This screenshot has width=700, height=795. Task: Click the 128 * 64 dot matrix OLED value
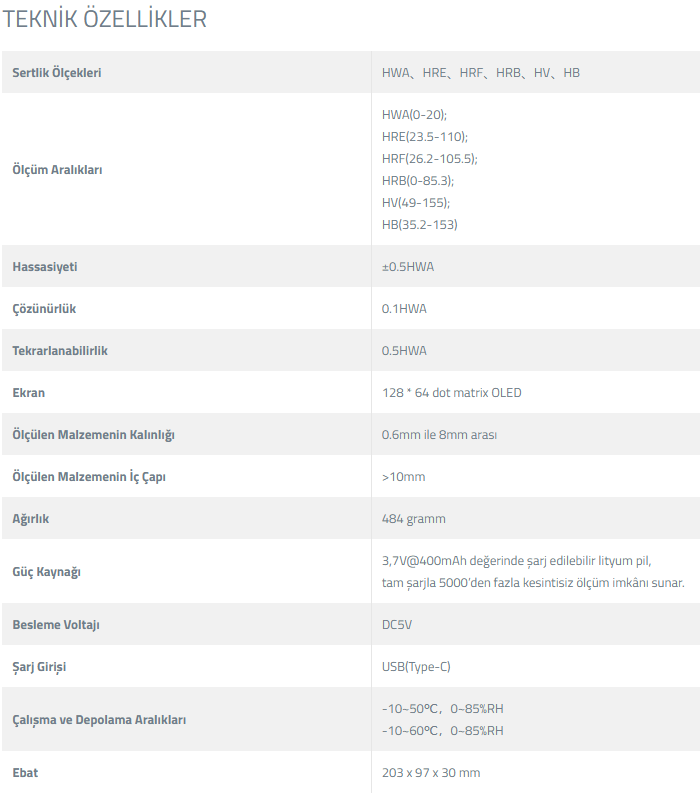[452, 393]
